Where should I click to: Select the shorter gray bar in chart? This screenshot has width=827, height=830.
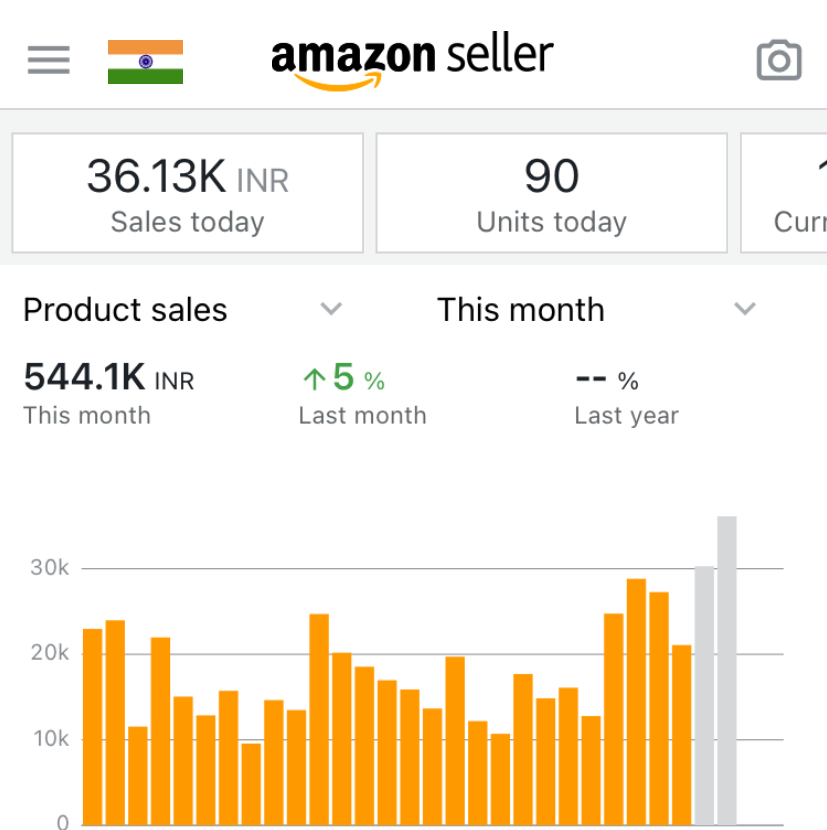pos(705,695)
